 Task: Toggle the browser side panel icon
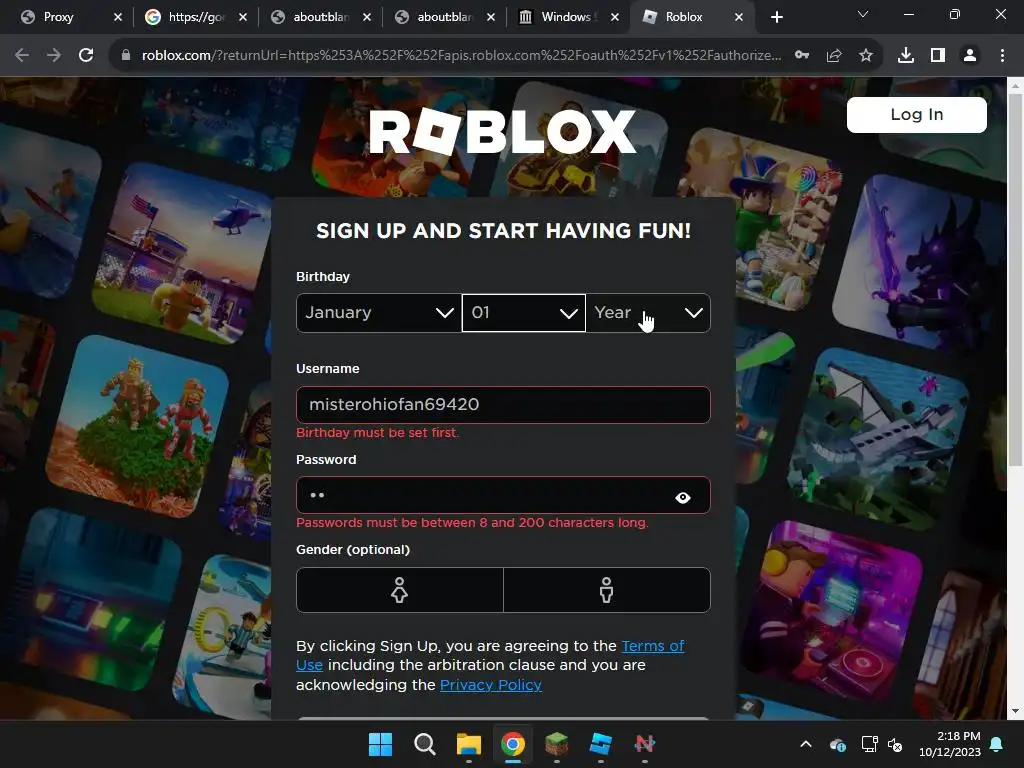(938, 56)
